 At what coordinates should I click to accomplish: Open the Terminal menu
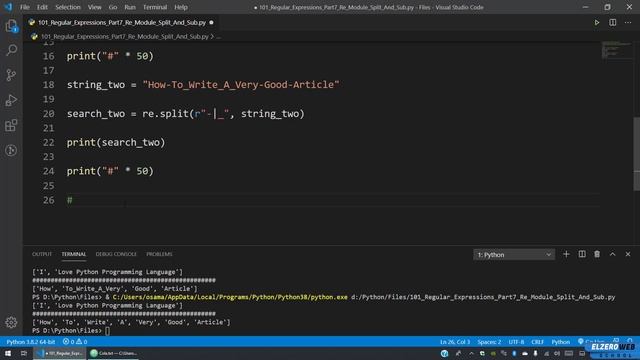coord(155,7)
